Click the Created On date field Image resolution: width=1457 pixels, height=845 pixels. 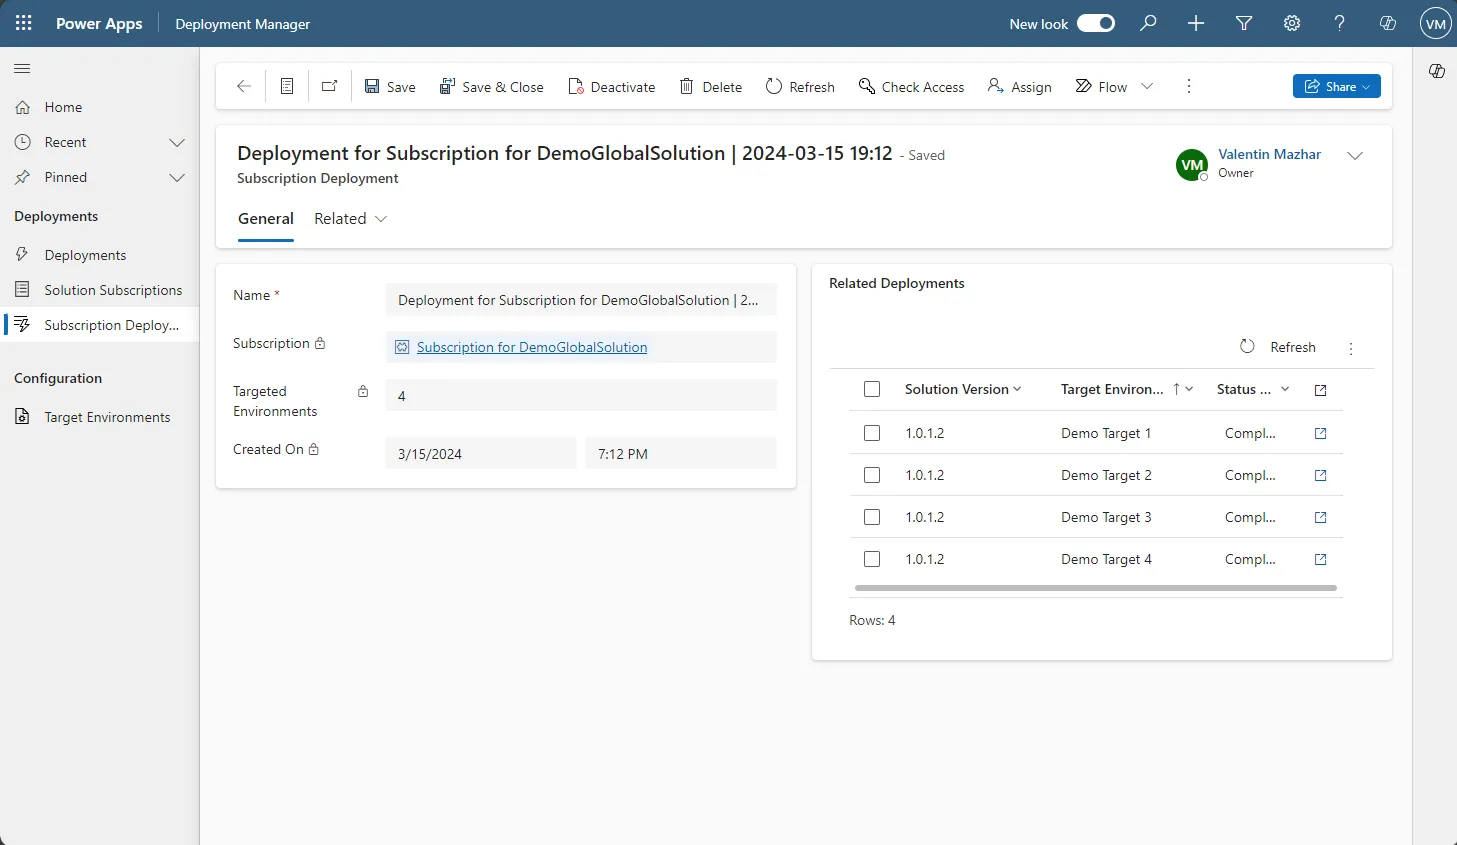tap(481, 453)
